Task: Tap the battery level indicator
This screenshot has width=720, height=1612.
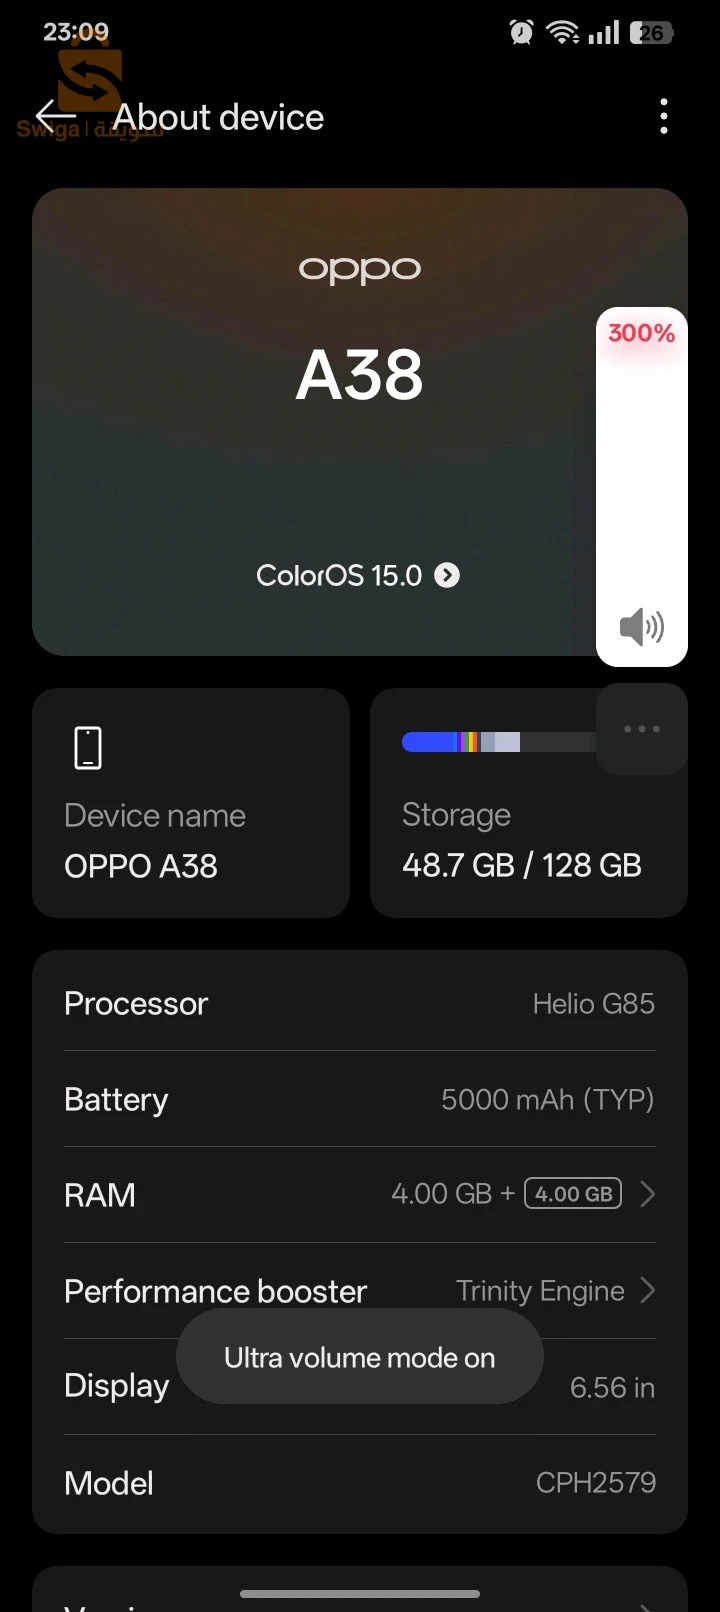Action: [x=652, y=32]
